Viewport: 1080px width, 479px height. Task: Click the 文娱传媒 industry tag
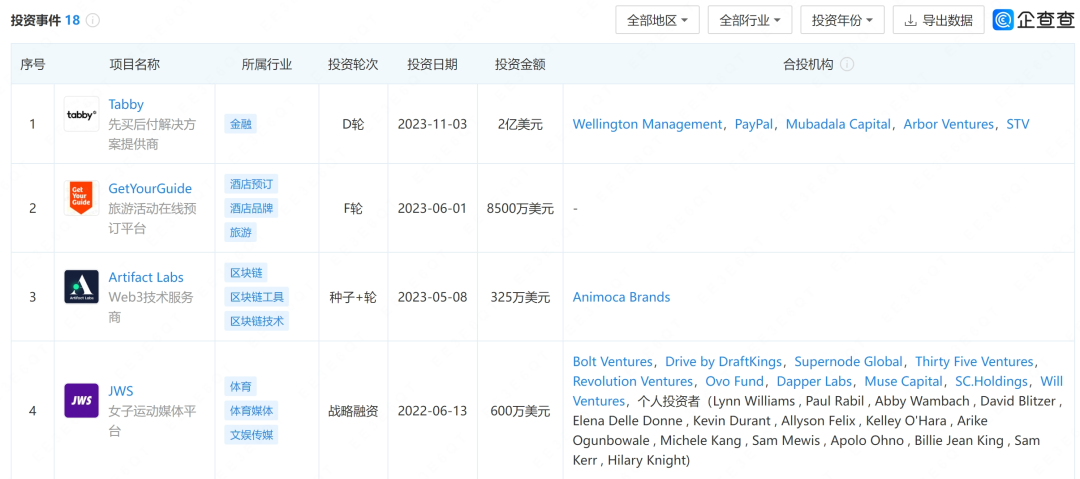click(251, 435)
